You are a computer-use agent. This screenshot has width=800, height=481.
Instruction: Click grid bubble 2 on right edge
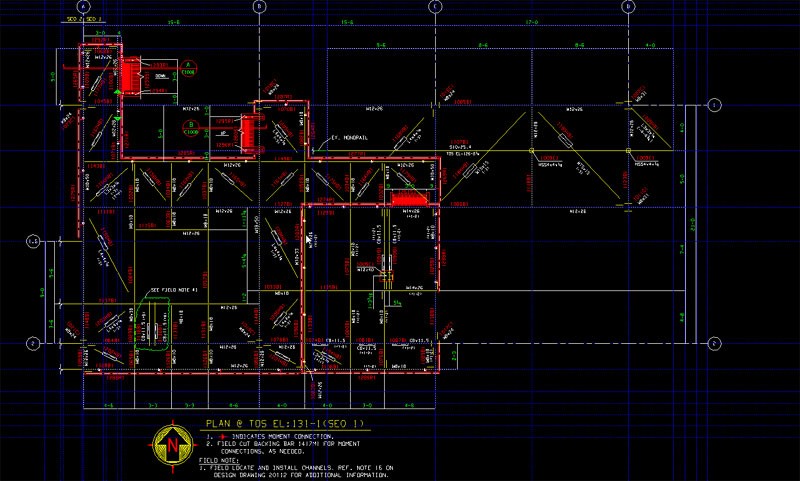point(715,343)
